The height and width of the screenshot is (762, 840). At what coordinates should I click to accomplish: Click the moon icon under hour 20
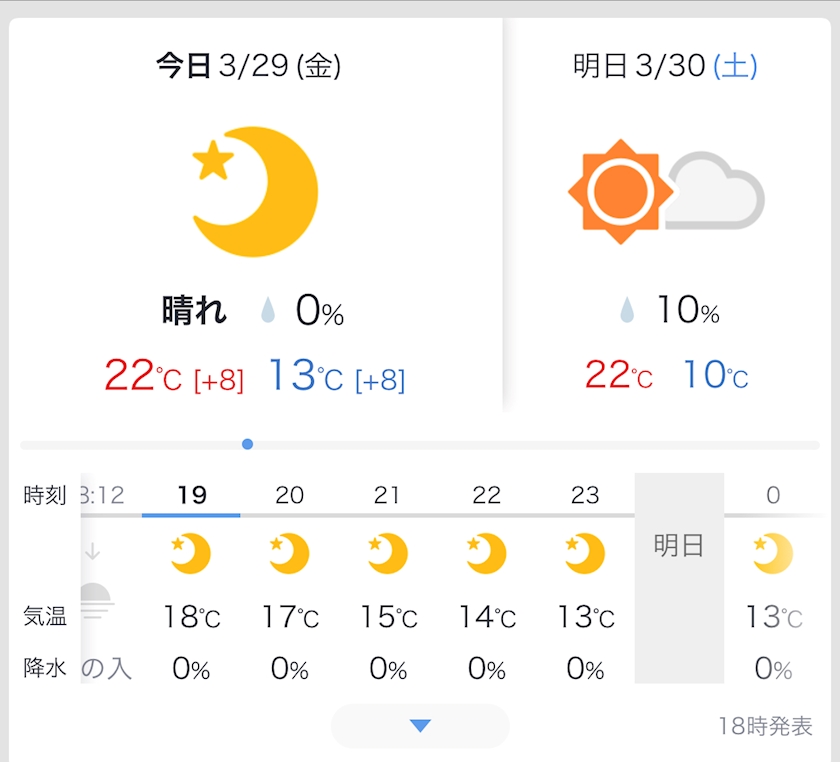[x=289, y=553]
